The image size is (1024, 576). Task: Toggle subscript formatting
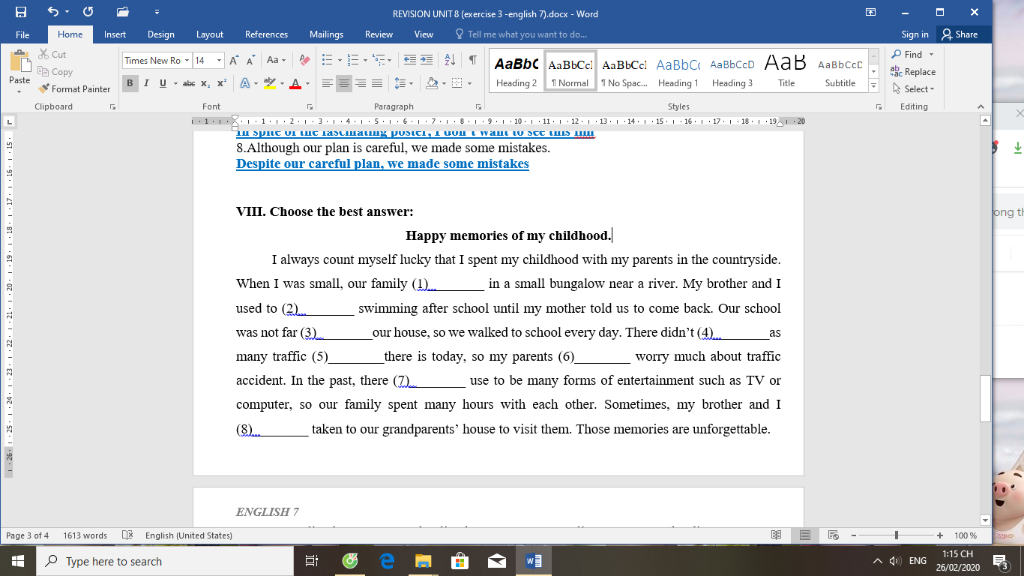click(205, 83)
